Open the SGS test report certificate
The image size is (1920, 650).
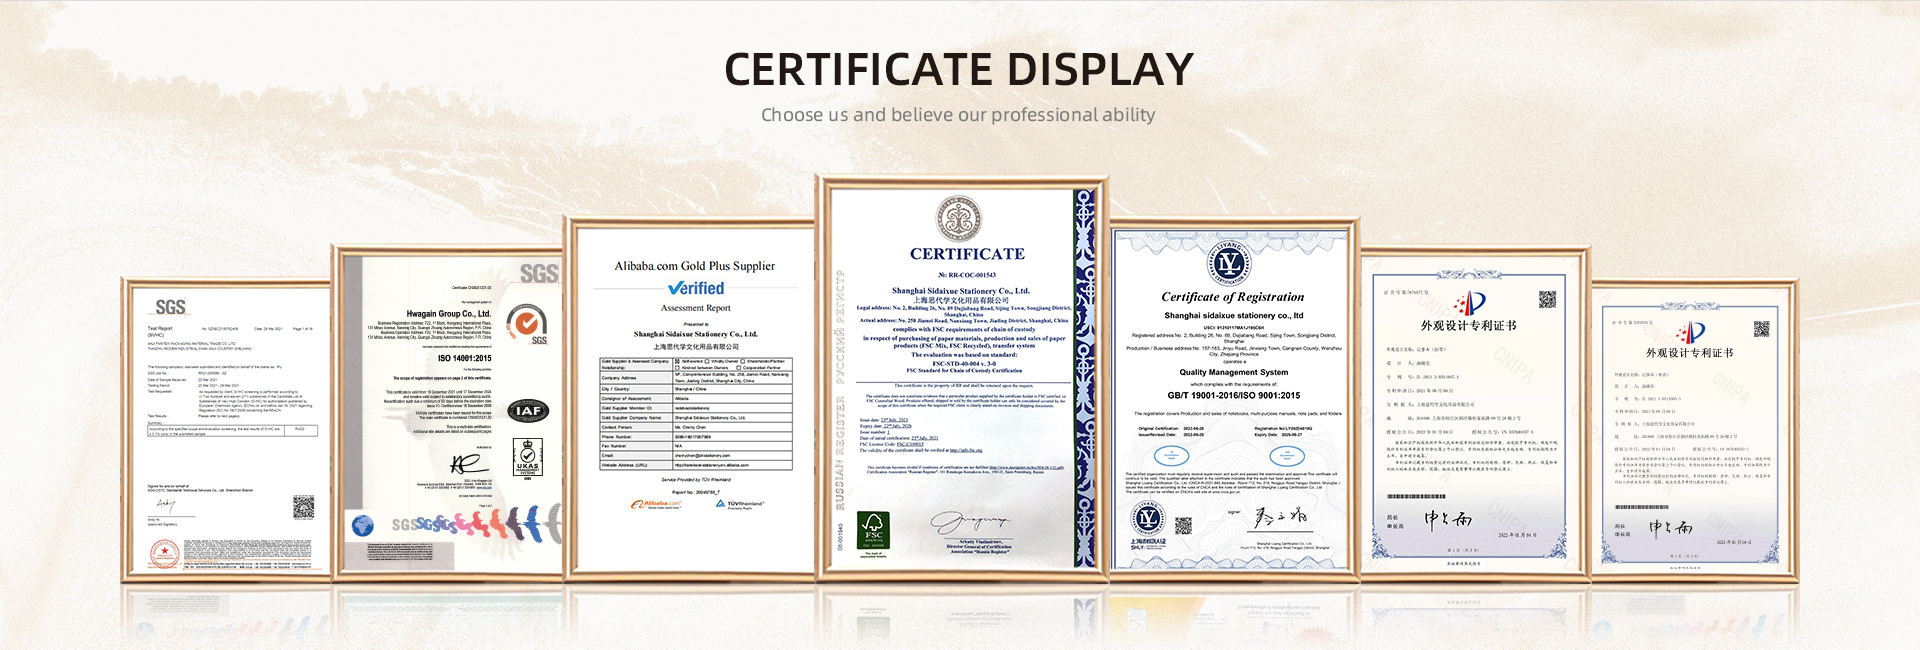tap(226, 430)
